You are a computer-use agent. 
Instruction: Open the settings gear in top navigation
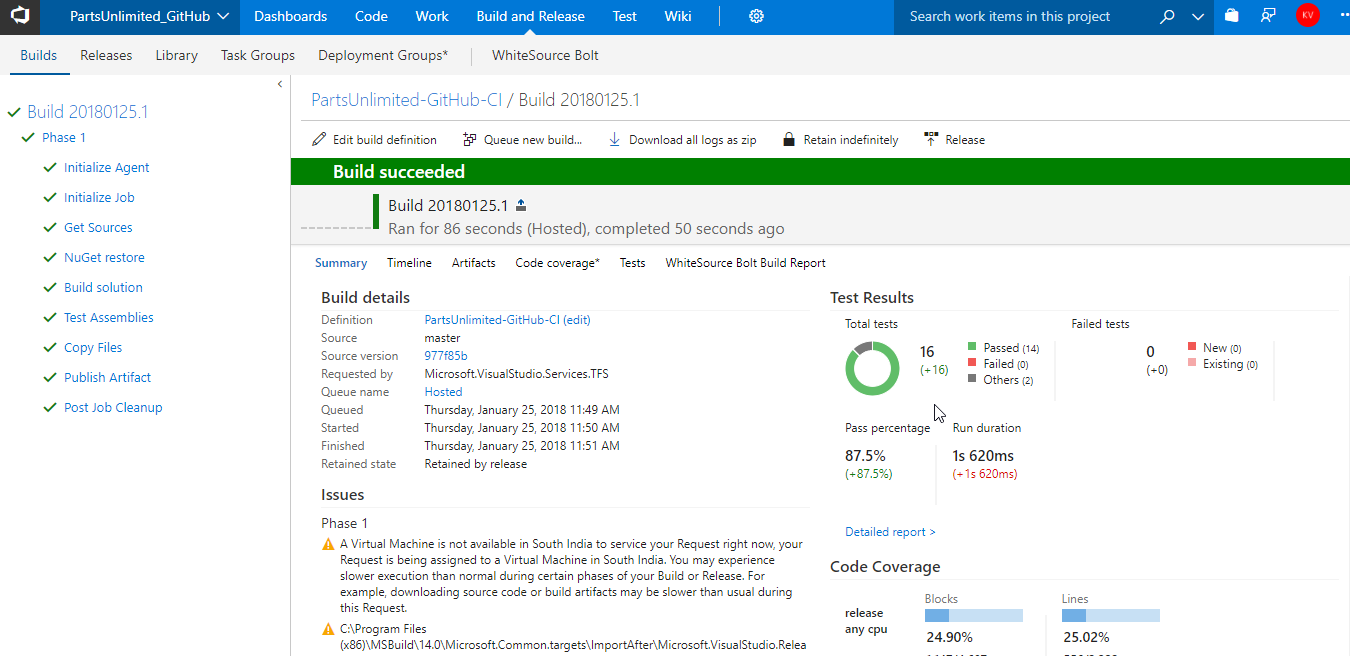(x=757, y=16)
